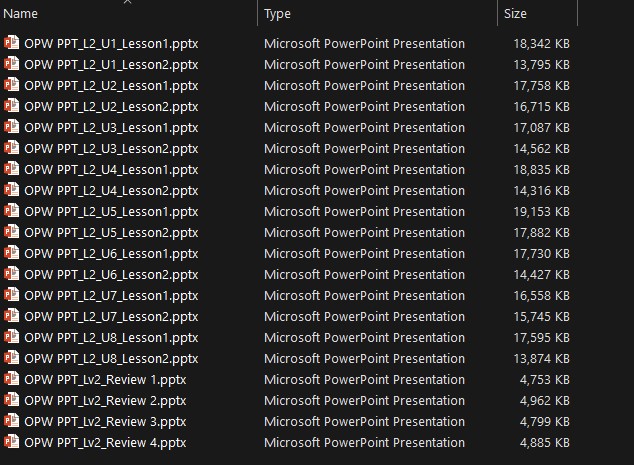This screenshot has height=465, width=634.
Task: Click the PowerPoint icon for OPW PPT_L2_U7_Lesson1.pptx
Action: (11, 295)
